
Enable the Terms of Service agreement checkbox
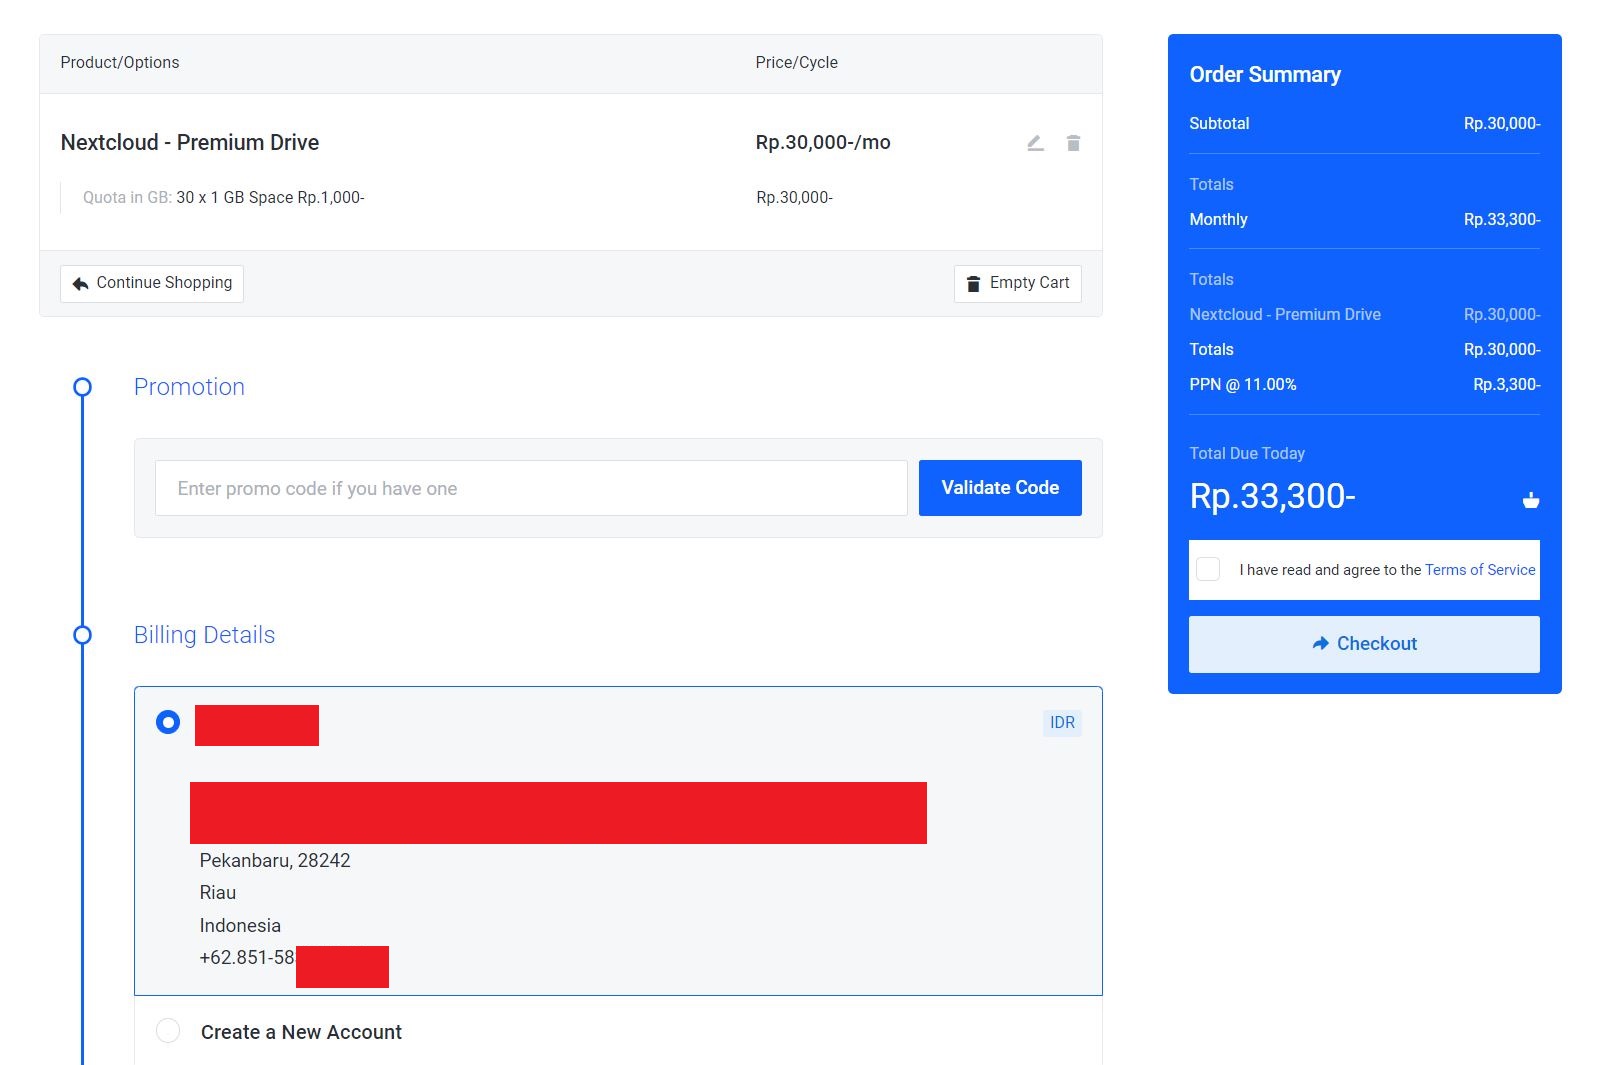pyautogui.click(x=1208, y=569)
